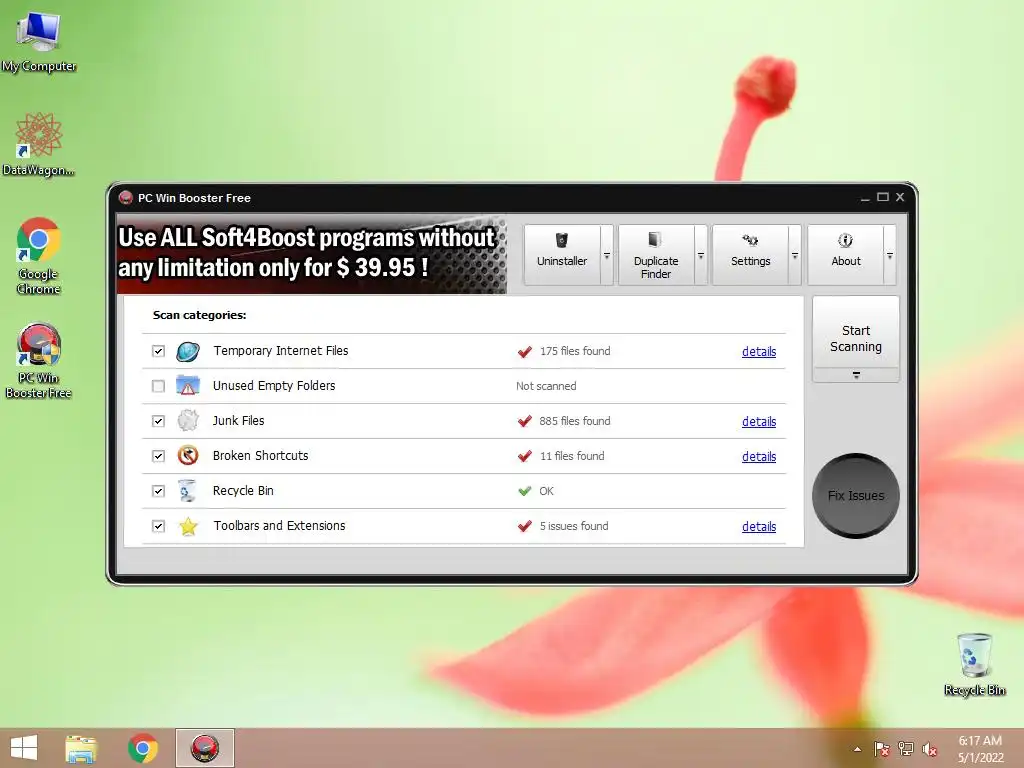
Task: Open File Explorer from the taskbar
Action: tap(81, 748)
